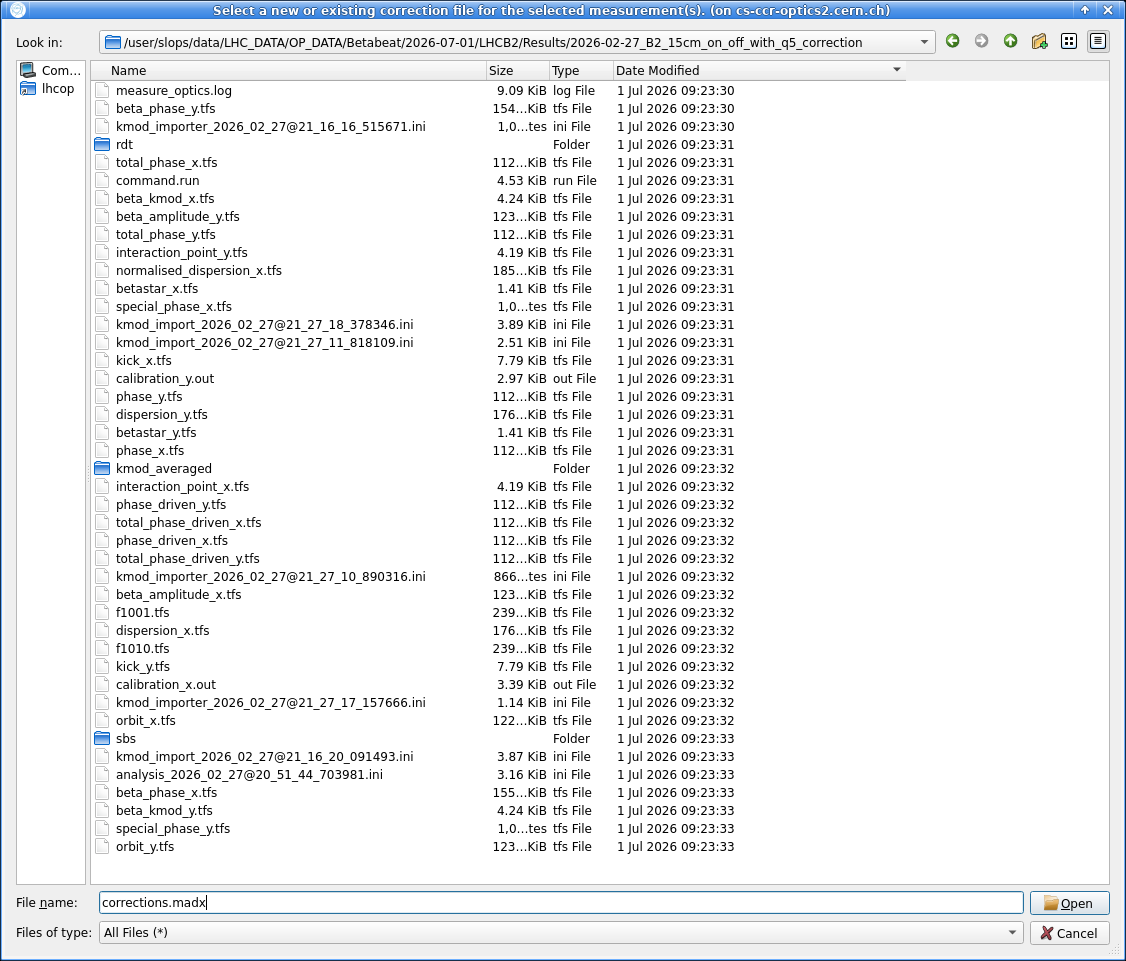Click the Open button
Screen dimensions: 1126x961
pyautogui.click(x=1069, y=903)
